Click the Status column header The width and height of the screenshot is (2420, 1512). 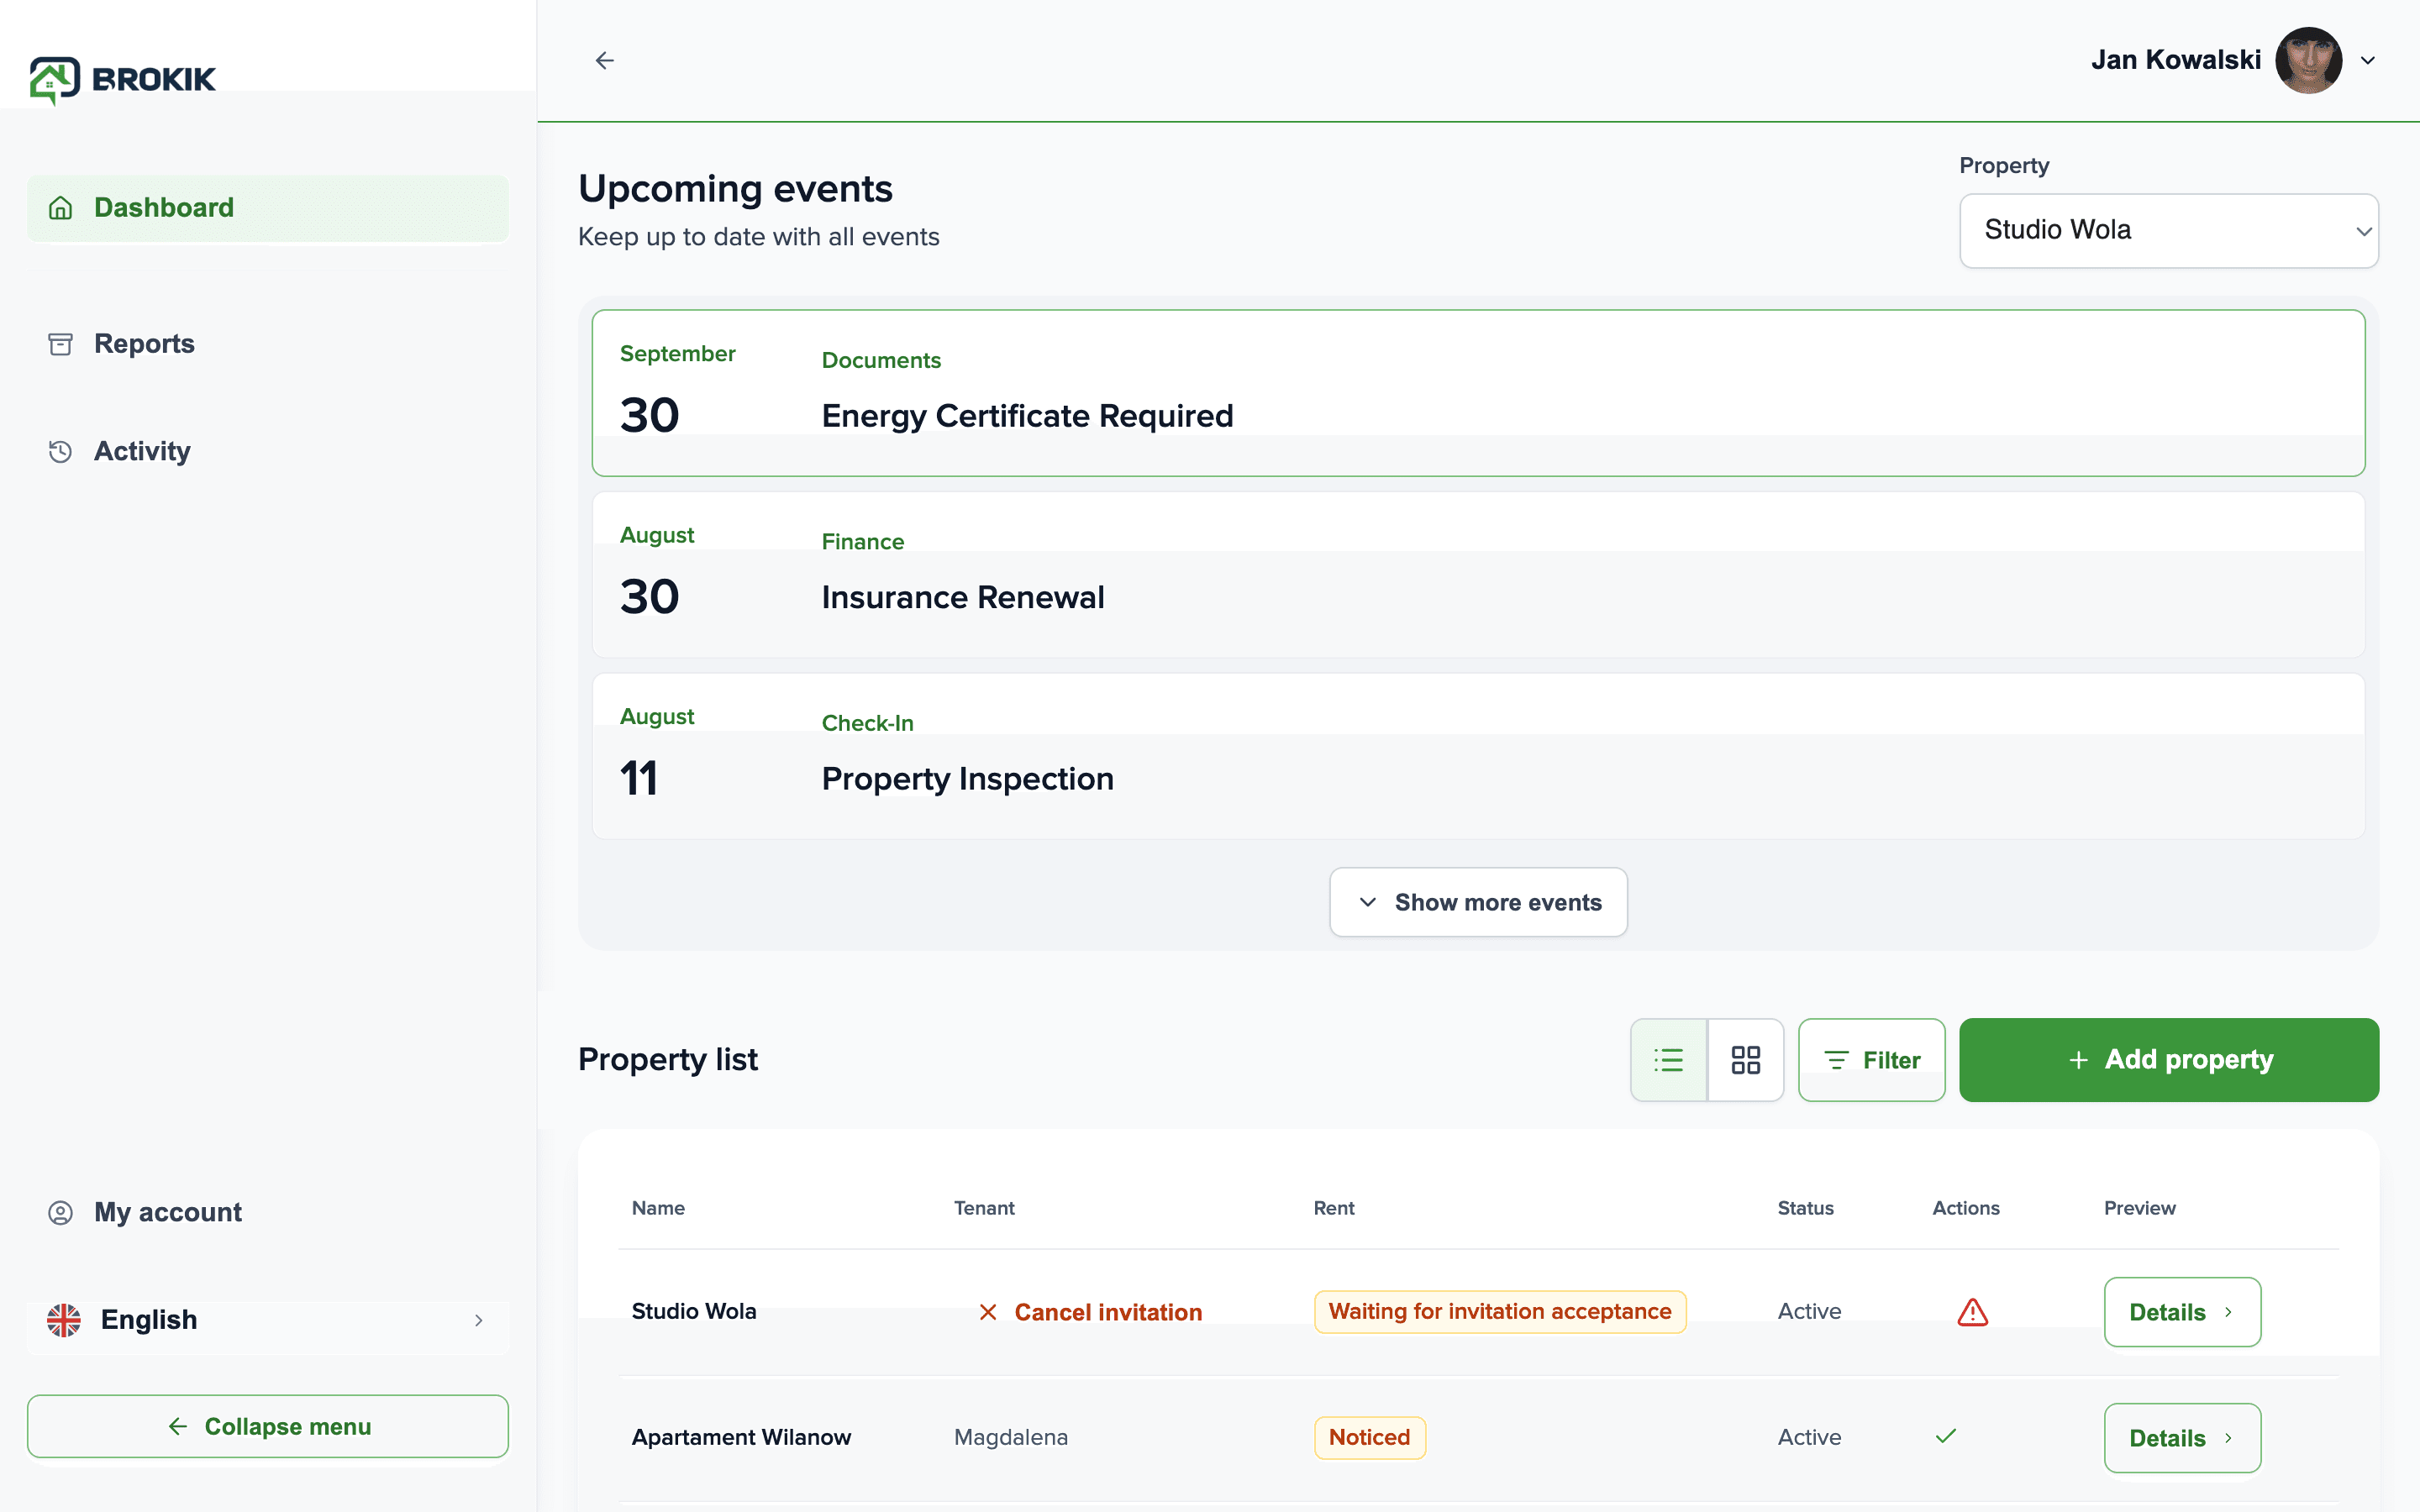click(x=1806, y=1208)
